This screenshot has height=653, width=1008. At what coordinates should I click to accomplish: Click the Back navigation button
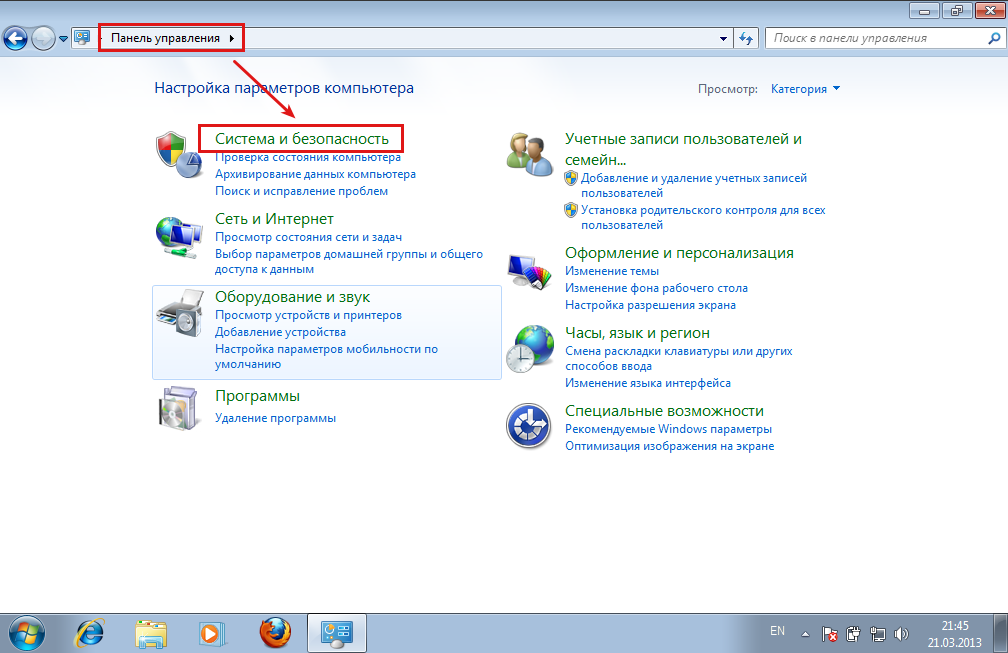pos(15,38)
